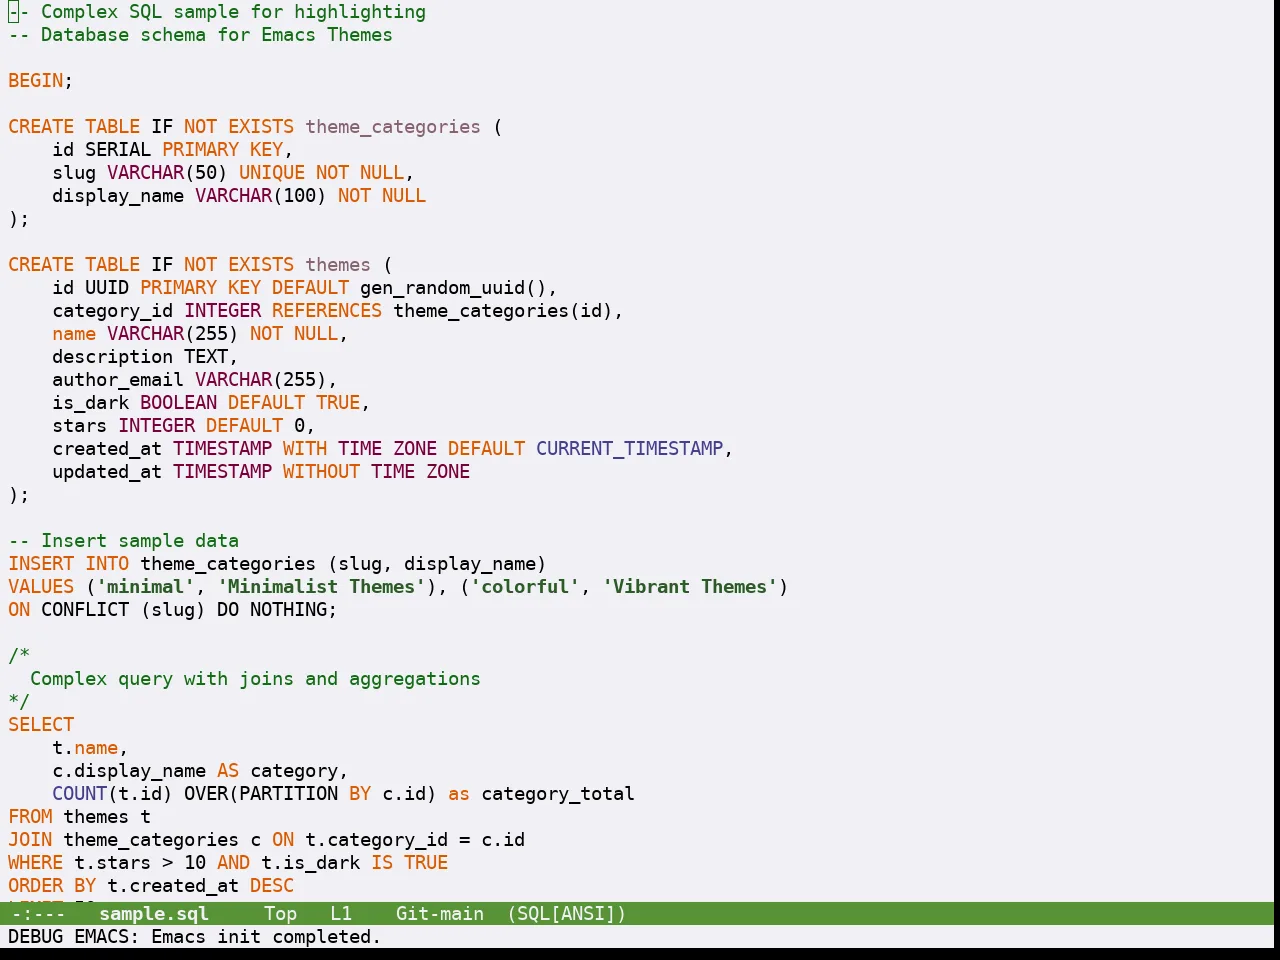Click t.name in the select list
This screenshot has width=1280, height=960.
[x=85, y=748]
